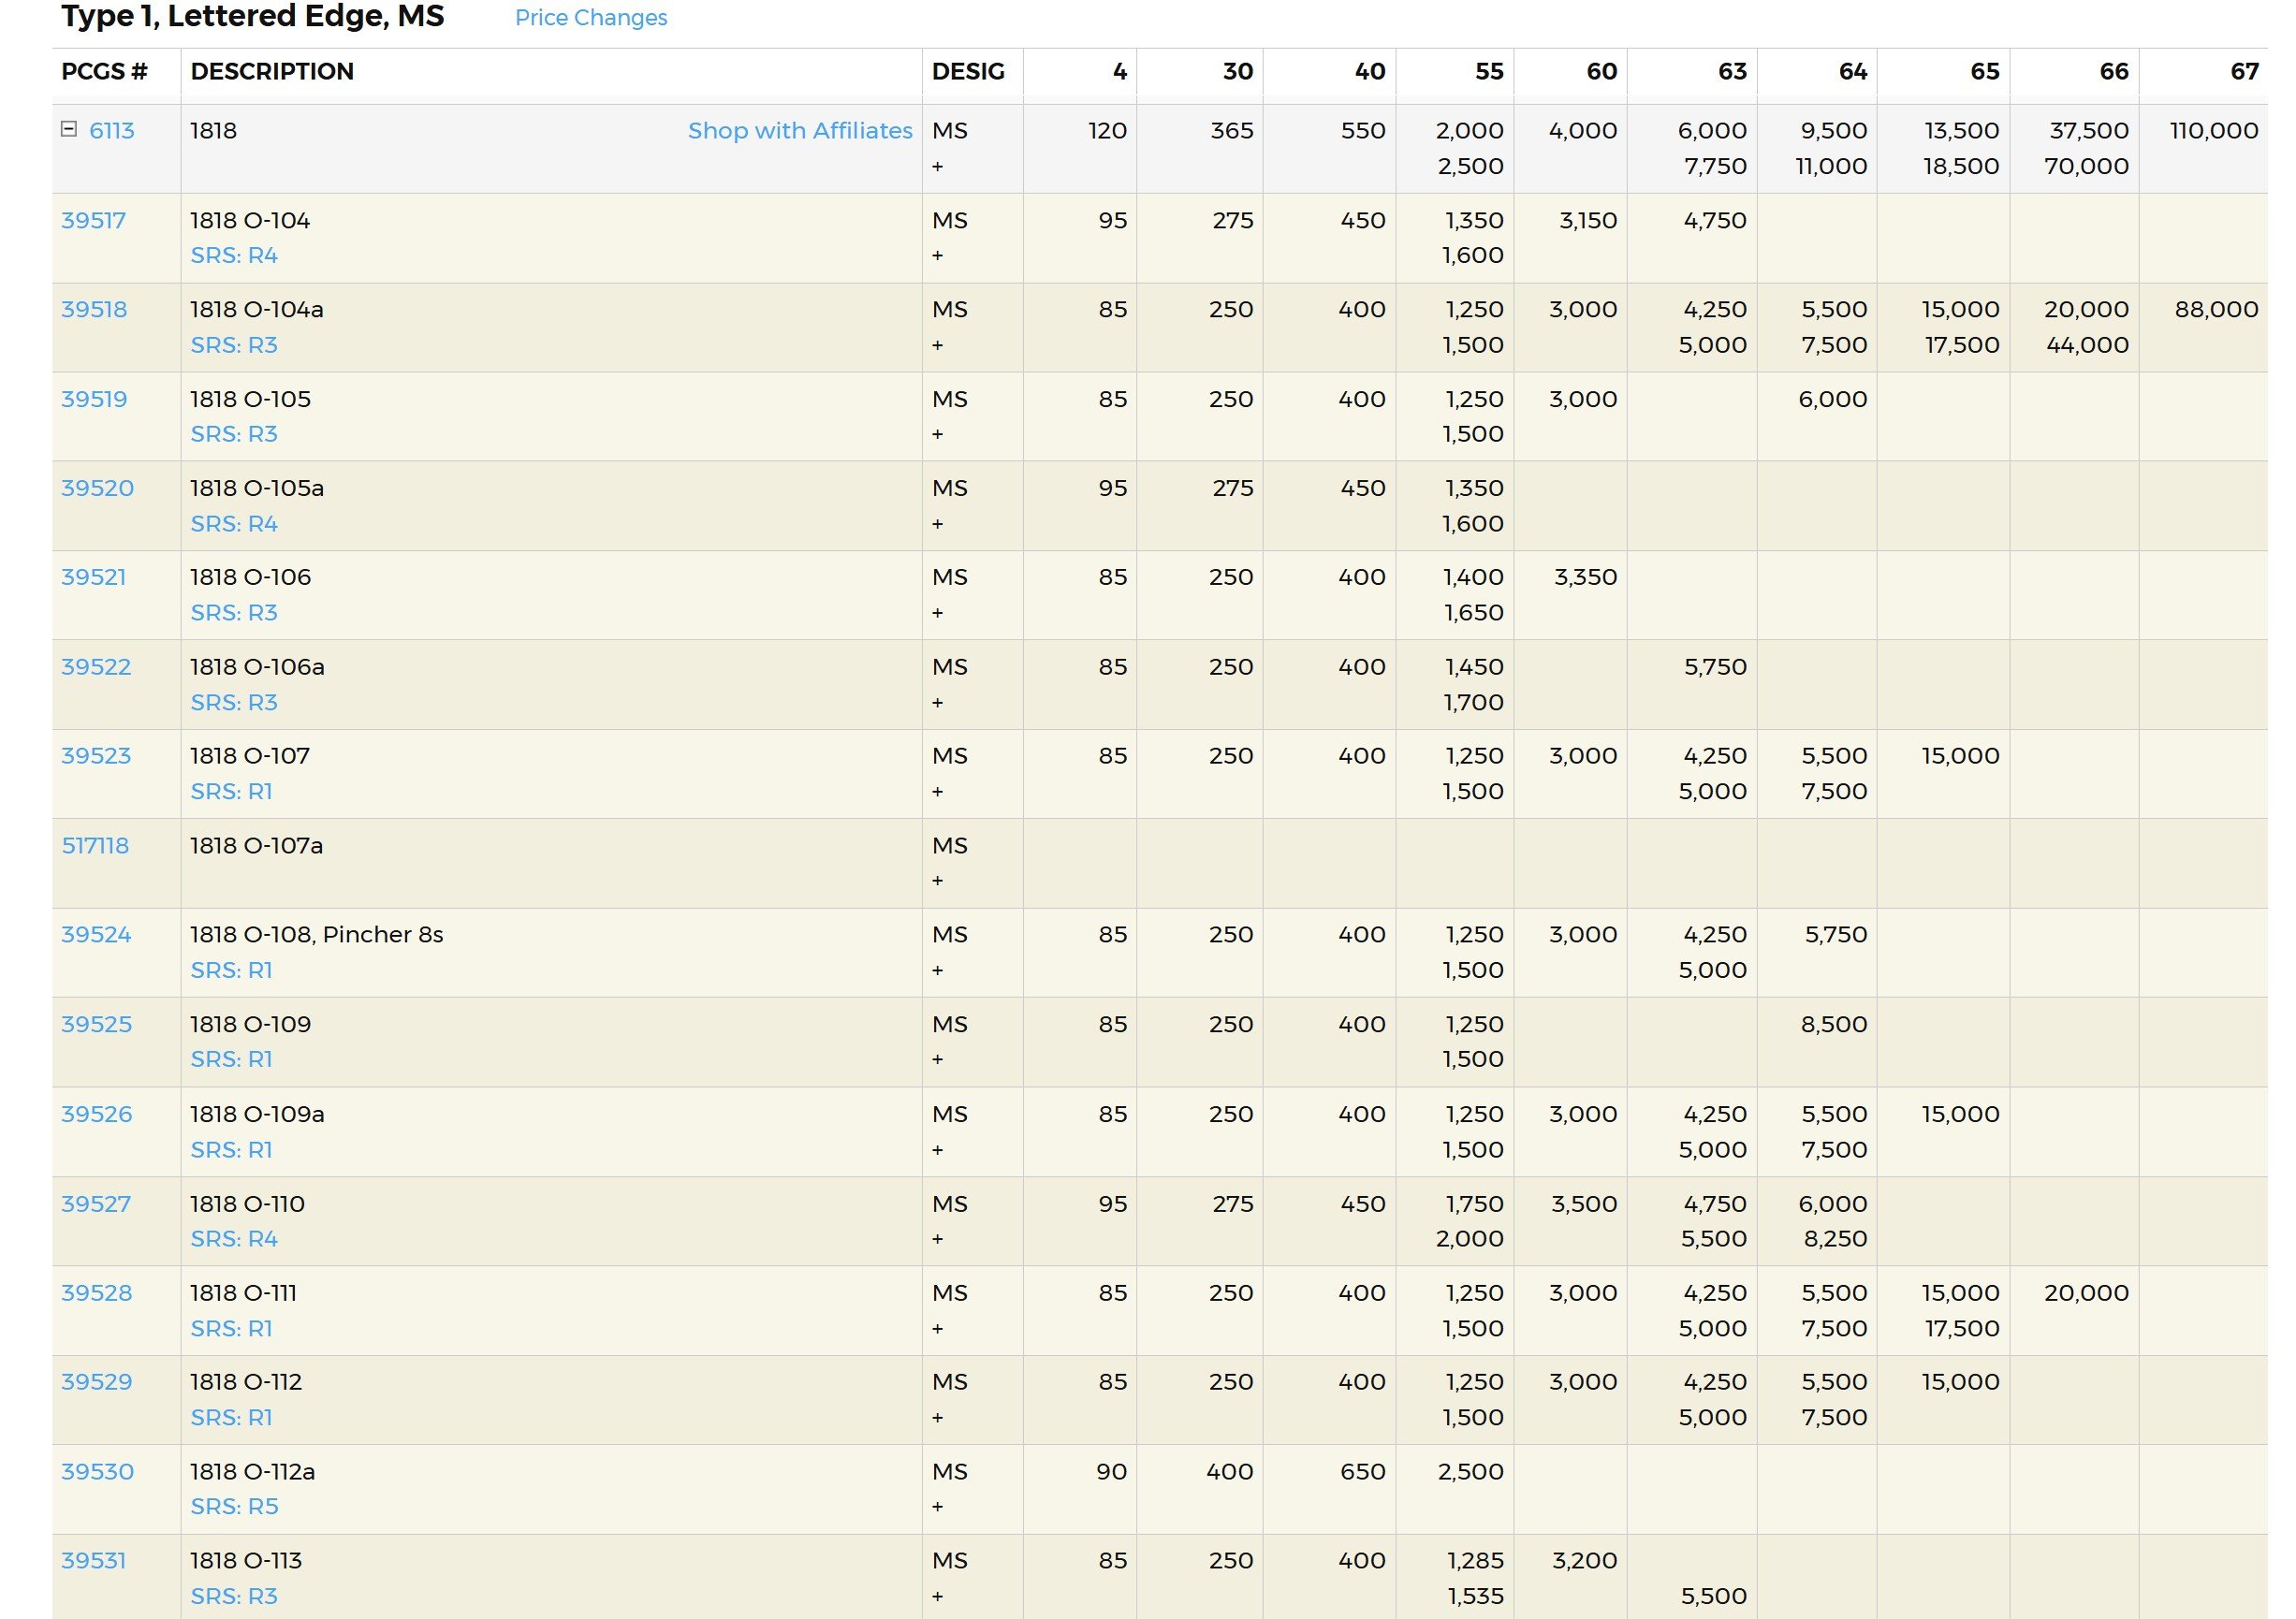Open PCGS number 517118 link

(95, 846)
